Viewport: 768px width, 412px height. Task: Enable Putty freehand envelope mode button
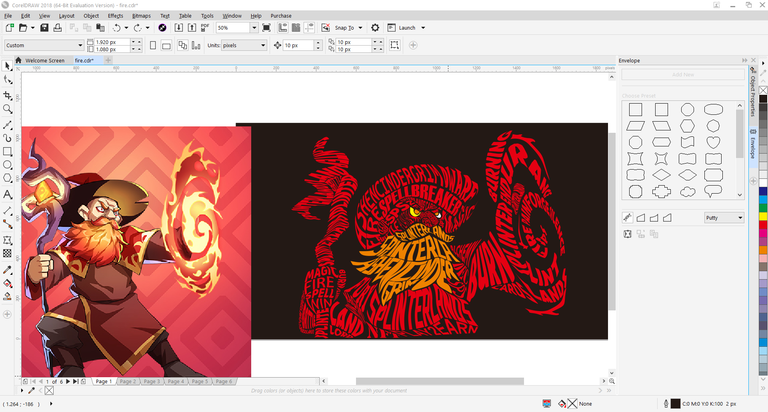[627, 218]
